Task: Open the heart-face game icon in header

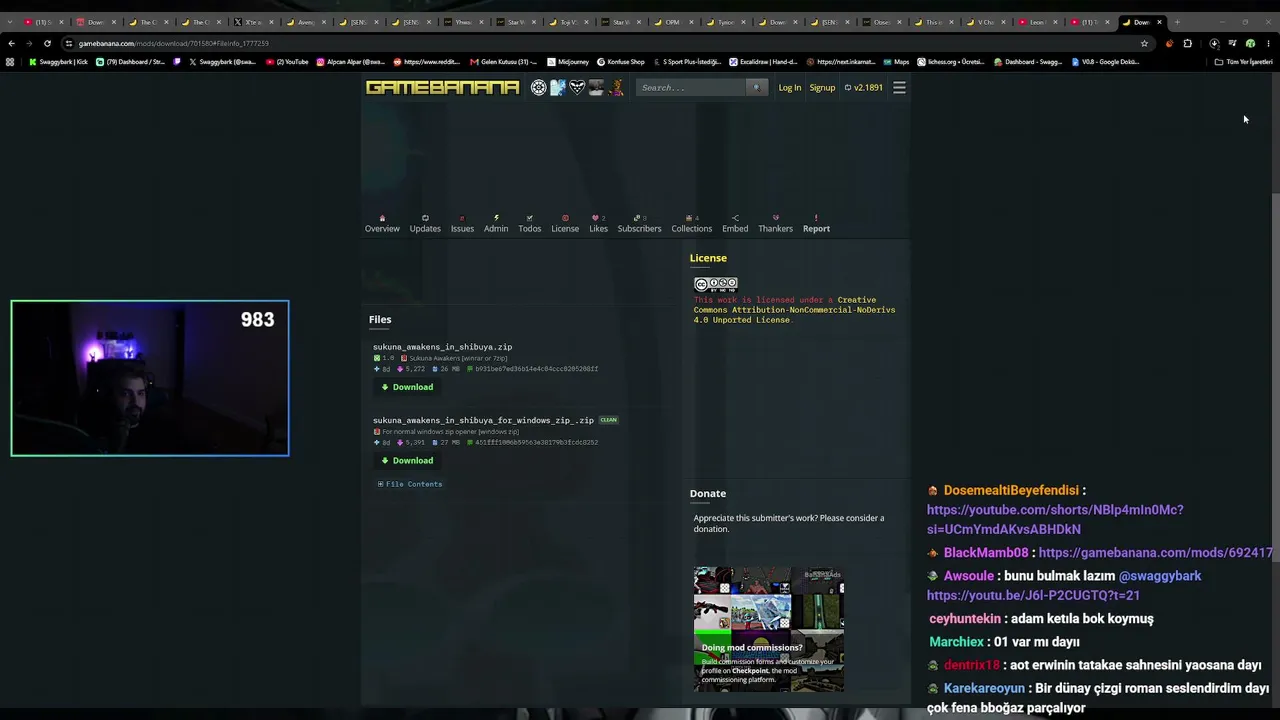Action: pyautogui.click(x=577, y=88)
